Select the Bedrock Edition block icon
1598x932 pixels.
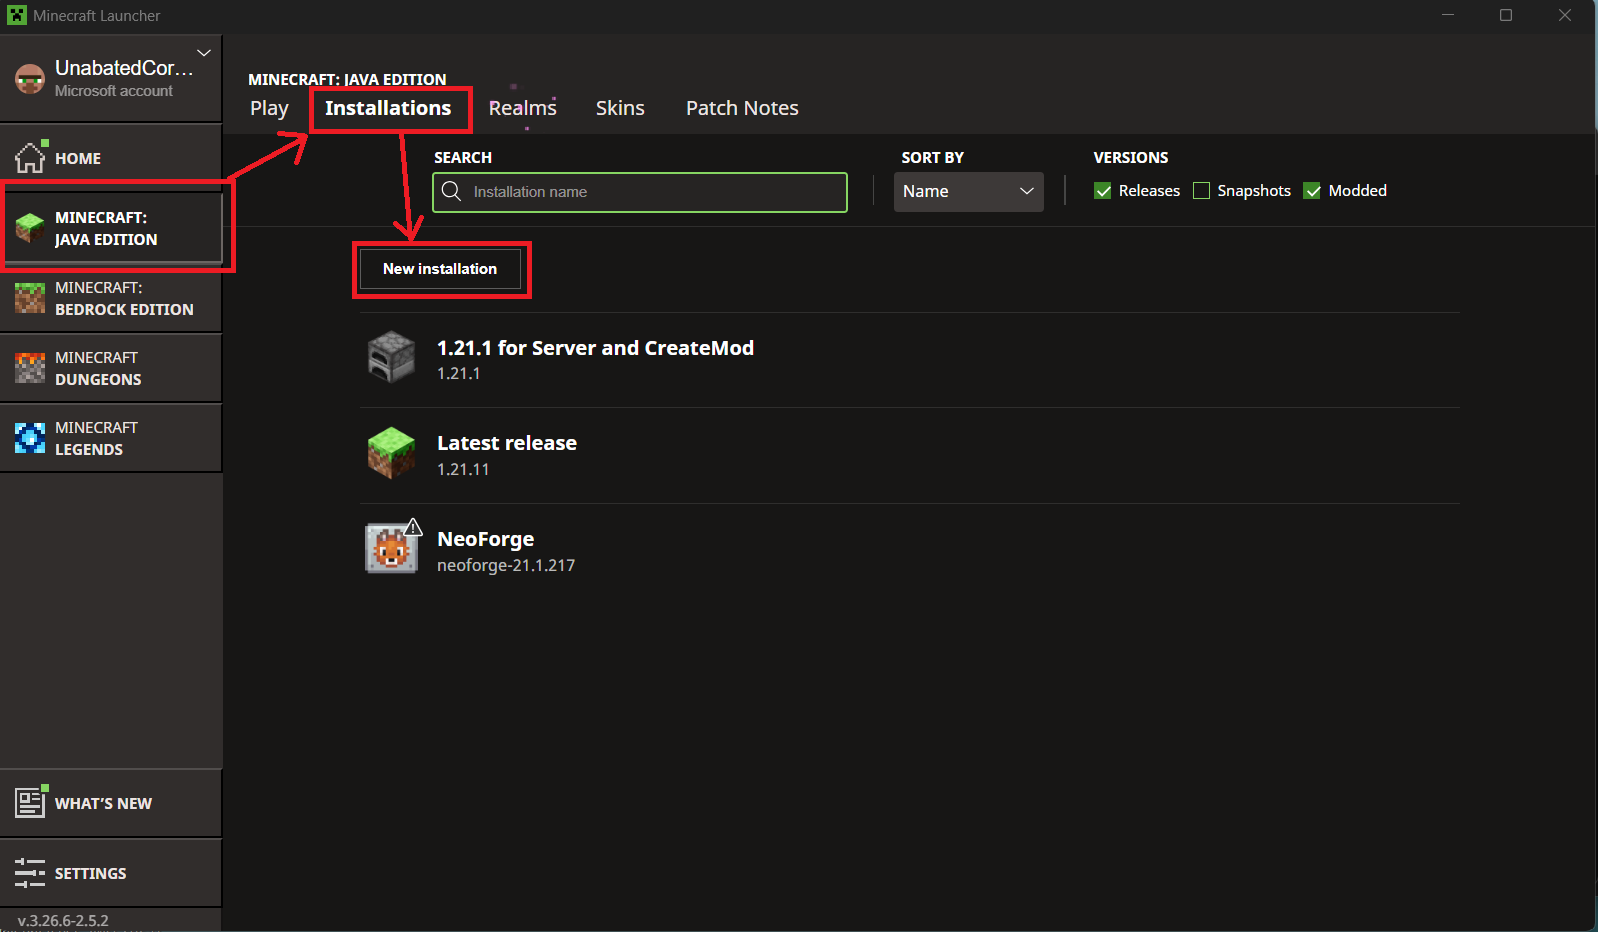(30, 298)
